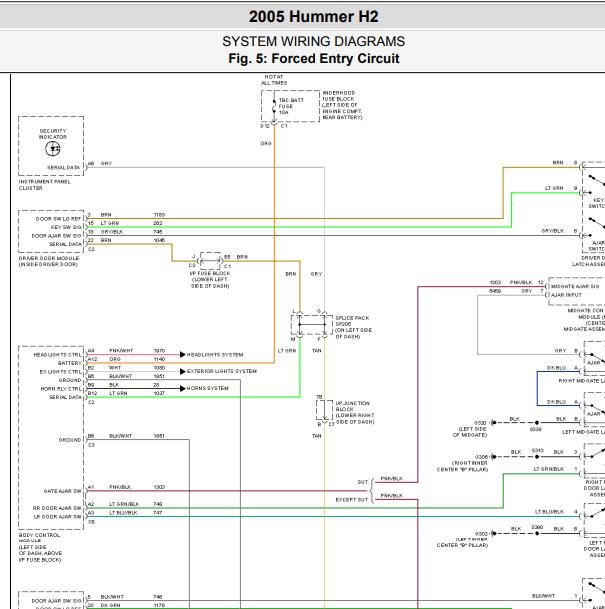The height and width of the screenshot is (609, 605).
Task: Click the "HEADLIGHTS CTRL" pin label
Action: tap(57, 355)
